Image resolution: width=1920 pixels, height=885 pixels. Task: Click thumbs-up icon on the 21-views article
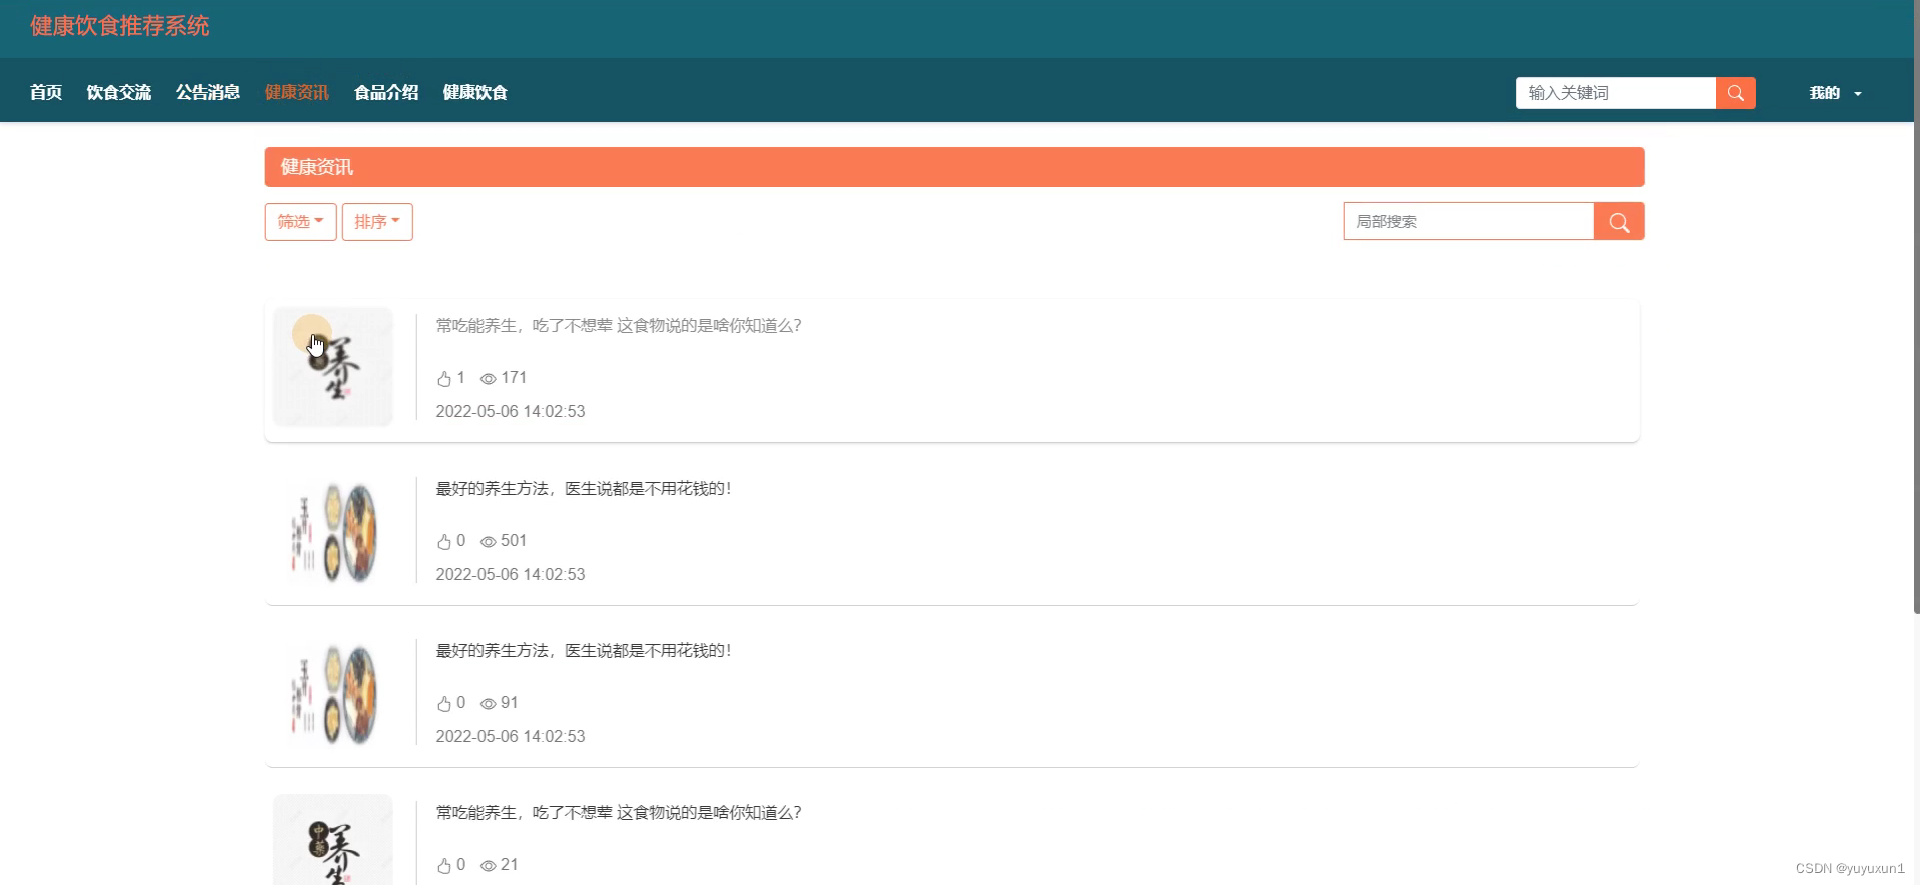point(444,866)
